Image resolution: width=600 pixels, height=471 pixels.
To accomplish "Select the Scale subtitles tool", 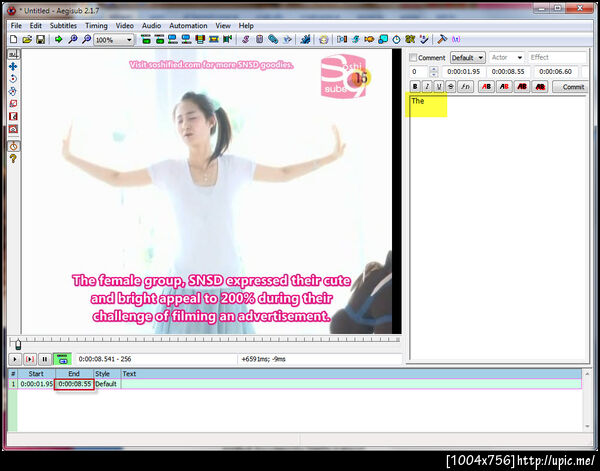I will click(13, 104).
